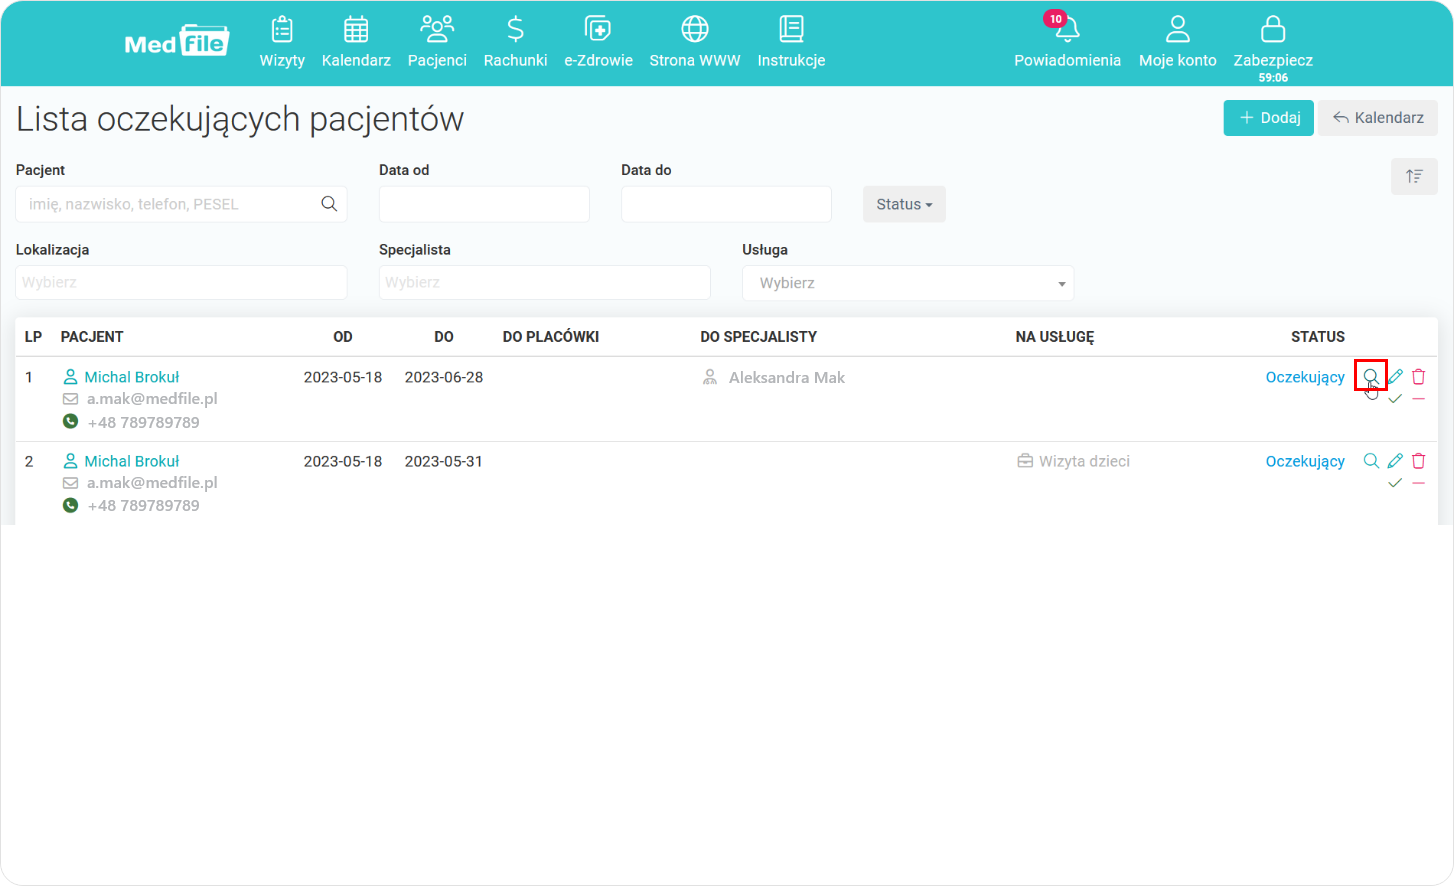Click patient person icon in row 1
Image resolution: width=1454 pixels, height=886 pixels.
coord(70,377)
